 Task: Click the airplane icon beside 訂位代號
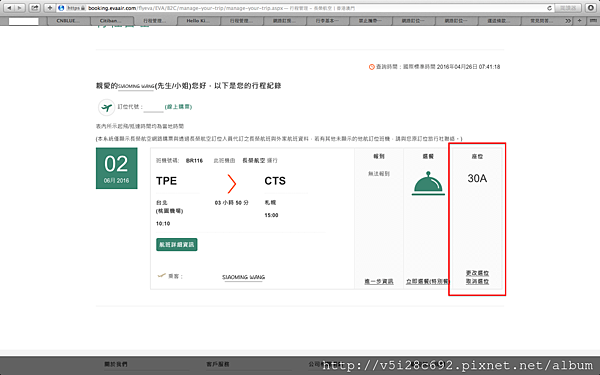[106, 107]
